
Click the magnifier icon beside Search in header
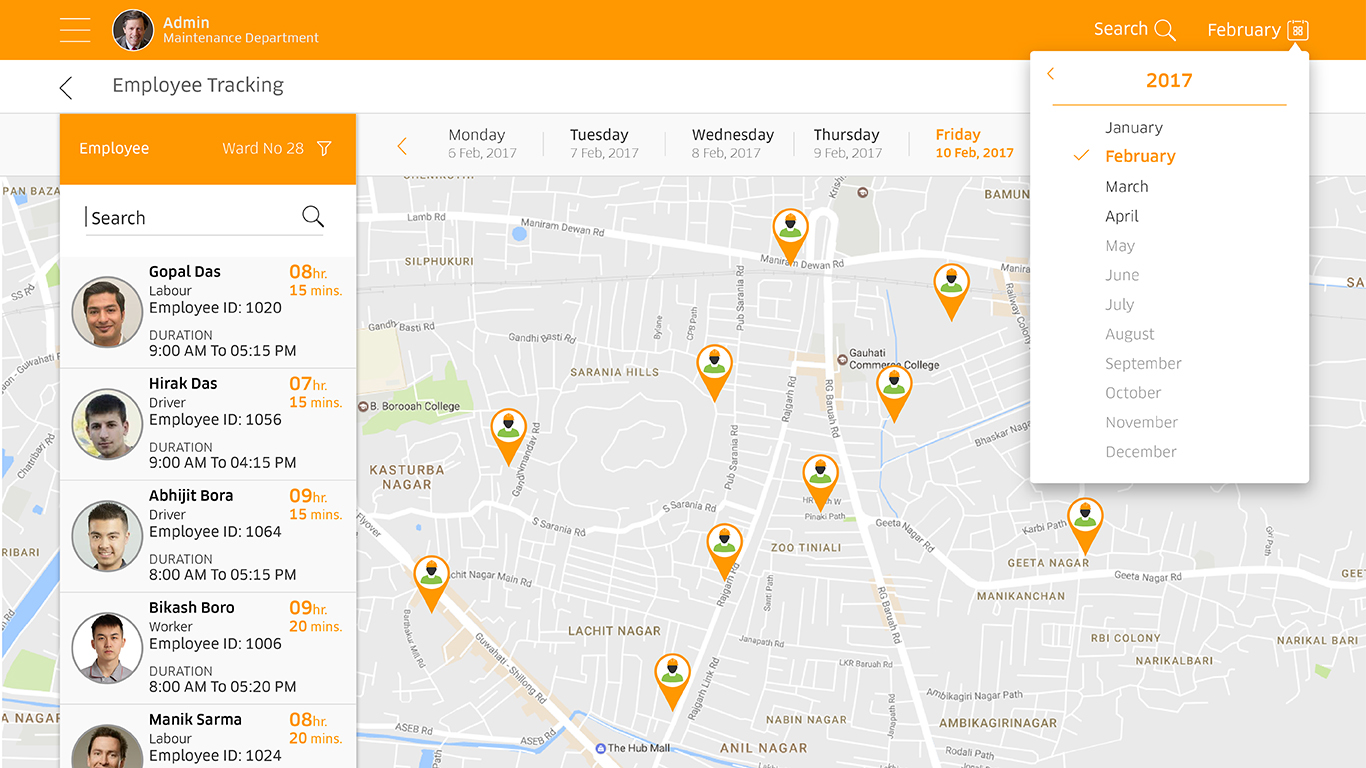[x=1165, y=30]
